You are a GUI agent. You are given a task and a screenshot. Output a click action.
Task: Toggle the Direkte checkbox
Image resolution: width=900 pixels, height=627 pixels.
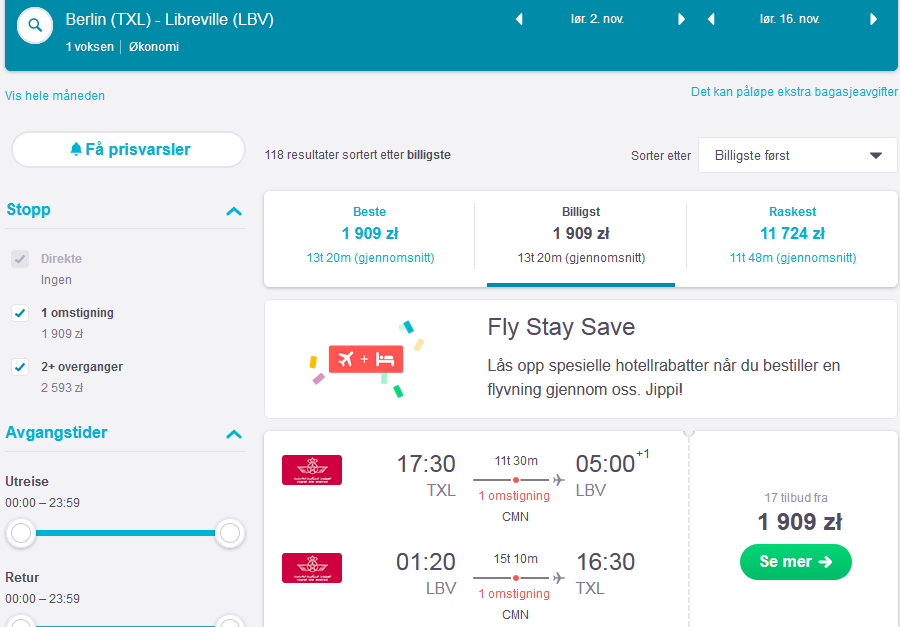click(x=20, y=259)
